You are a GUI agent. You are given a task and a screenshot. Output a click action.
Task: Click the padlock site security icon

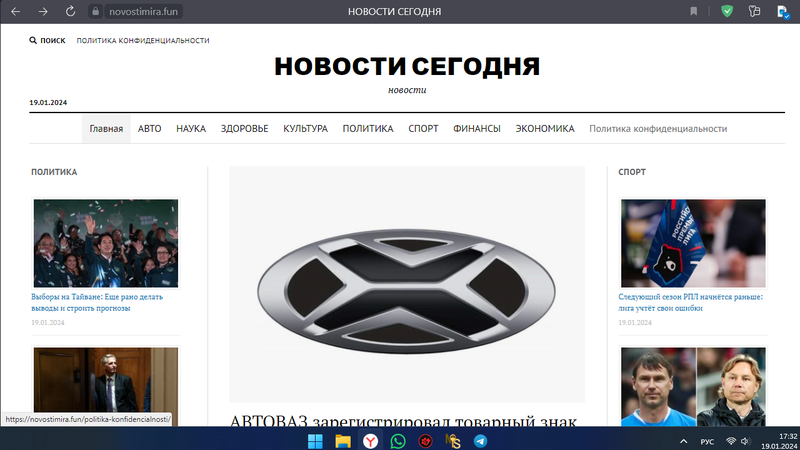[x=95, y=11]
